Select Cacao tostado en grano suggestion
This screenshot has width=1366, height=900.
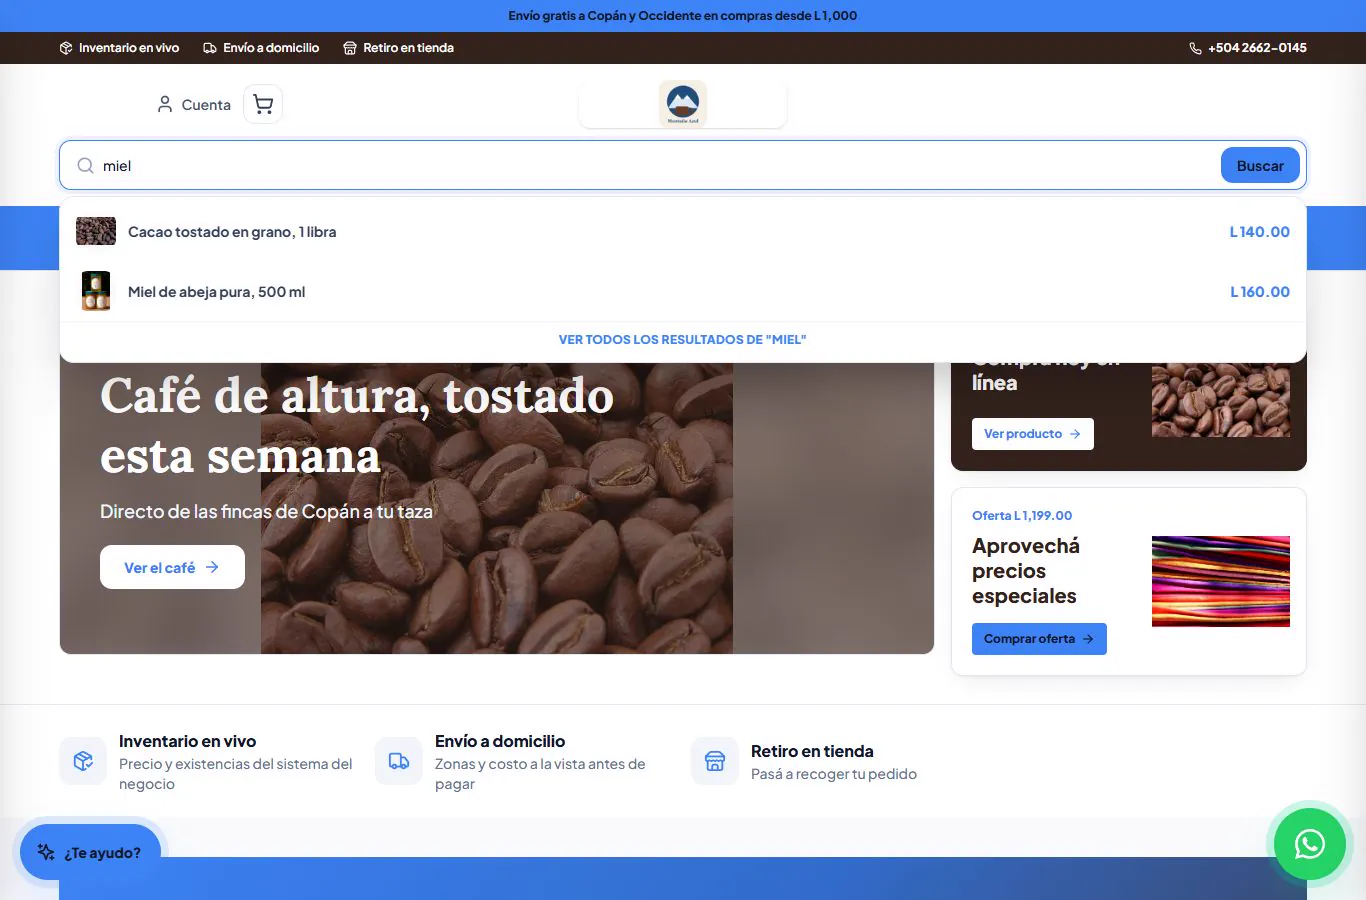point(683,232)
